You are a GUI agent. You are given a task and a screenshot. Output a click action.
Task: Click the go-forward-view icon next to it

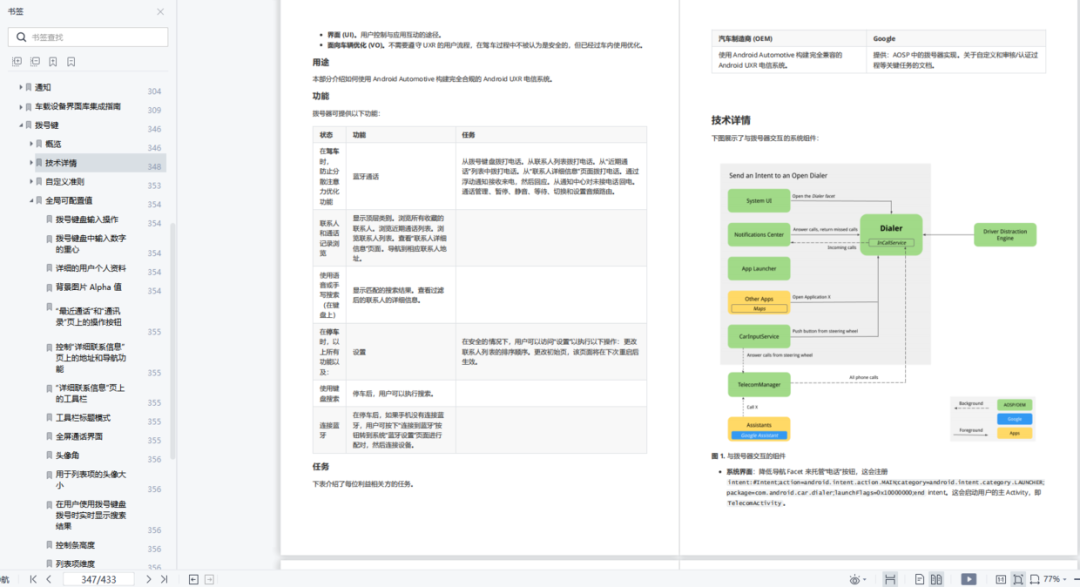click(x=209, y=579)
